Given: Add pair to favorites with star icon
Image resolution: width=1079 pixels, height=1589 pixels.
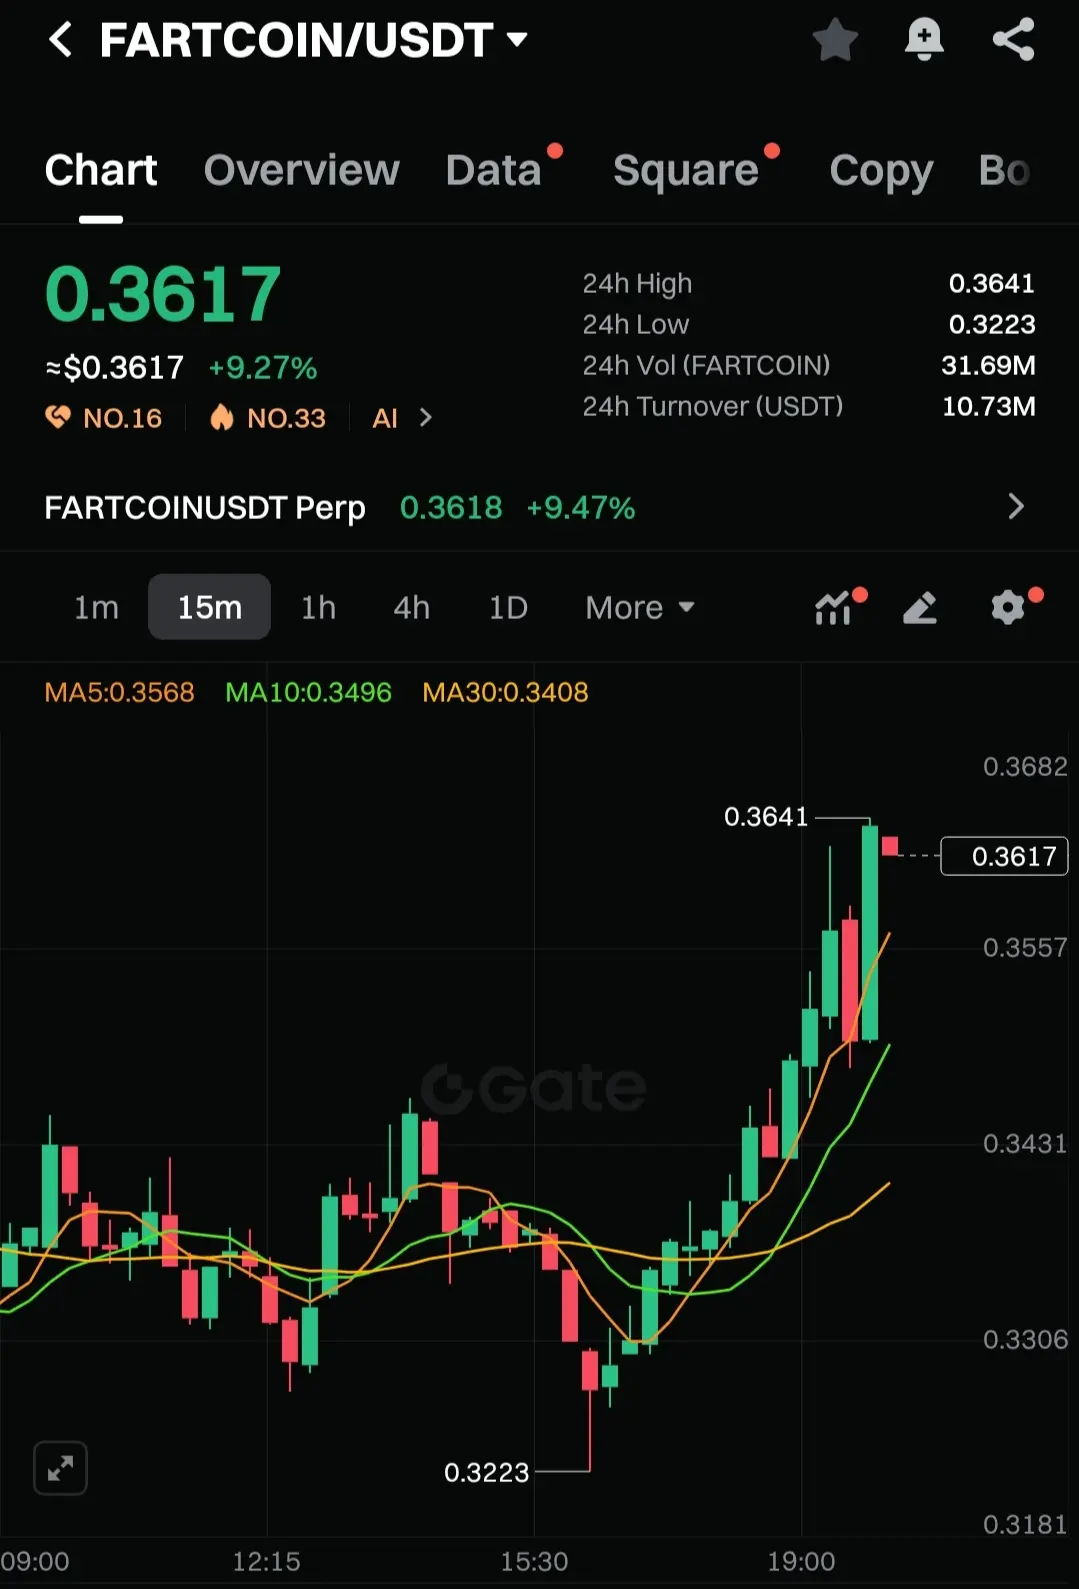Looking at the screenshot, I should click(835, 40).
